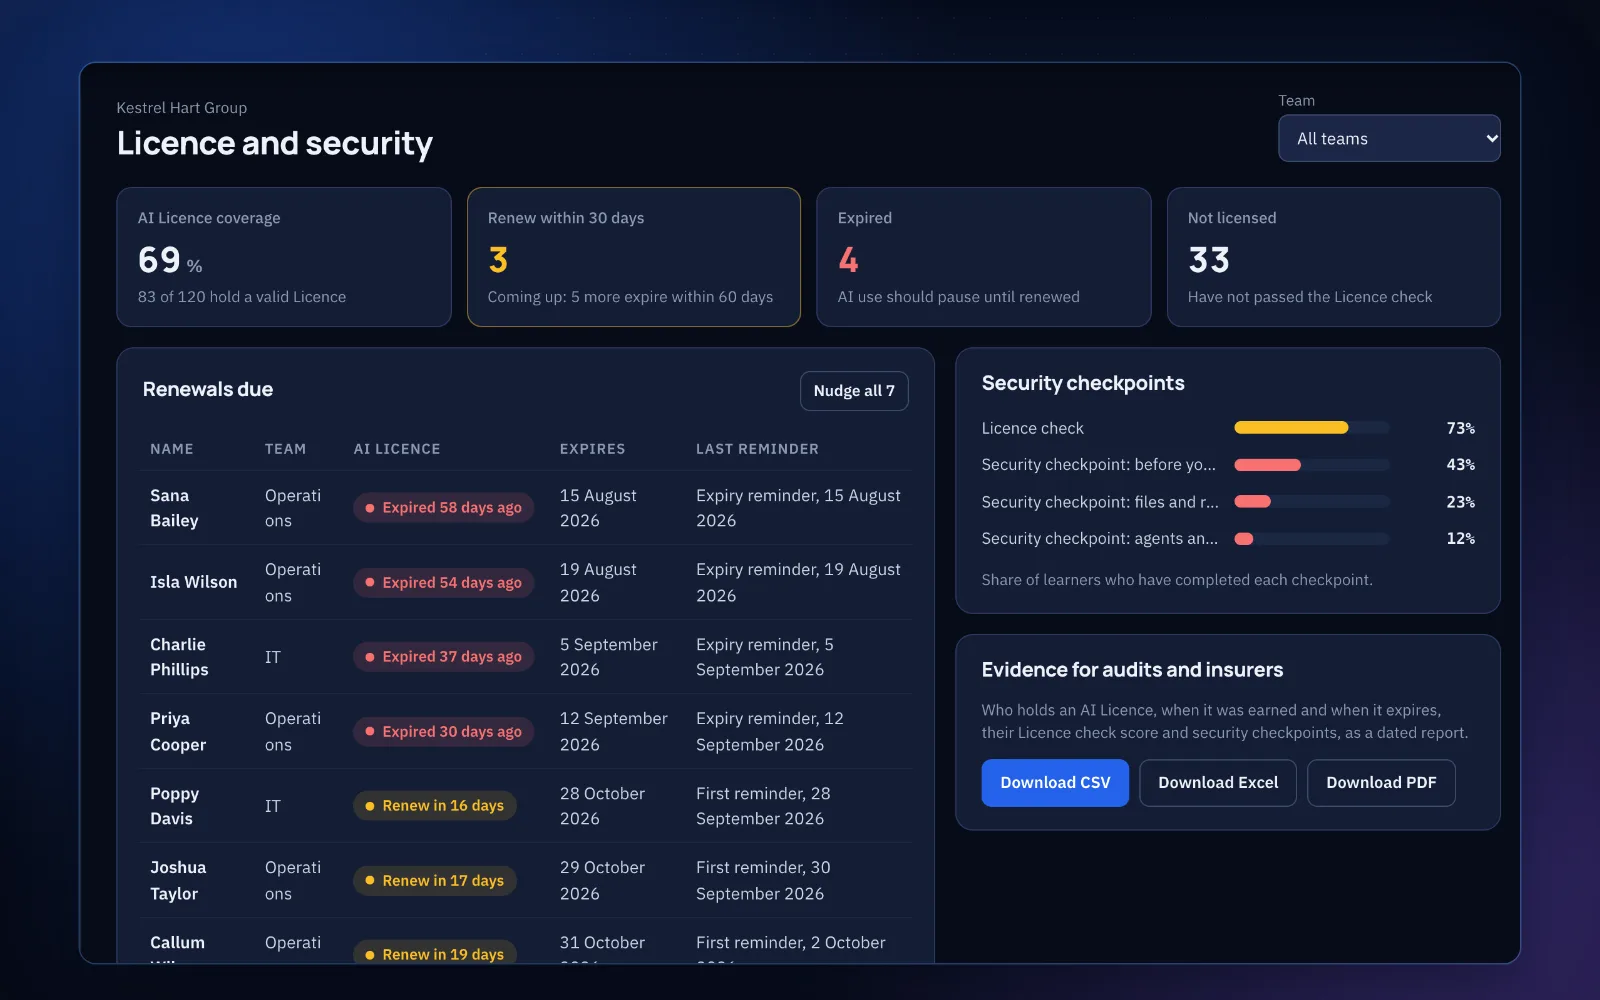This screenshot has width=1600, height=1000.
Task: Click the LAST REMINDER column header
Action: tap(757, 449)
